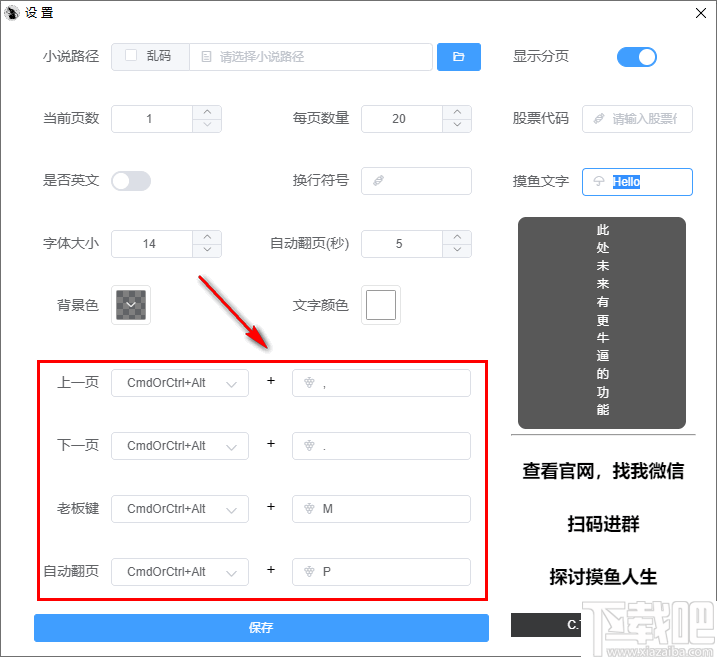Increase 字体大小 with the up arrow

(x=207, y=237)
